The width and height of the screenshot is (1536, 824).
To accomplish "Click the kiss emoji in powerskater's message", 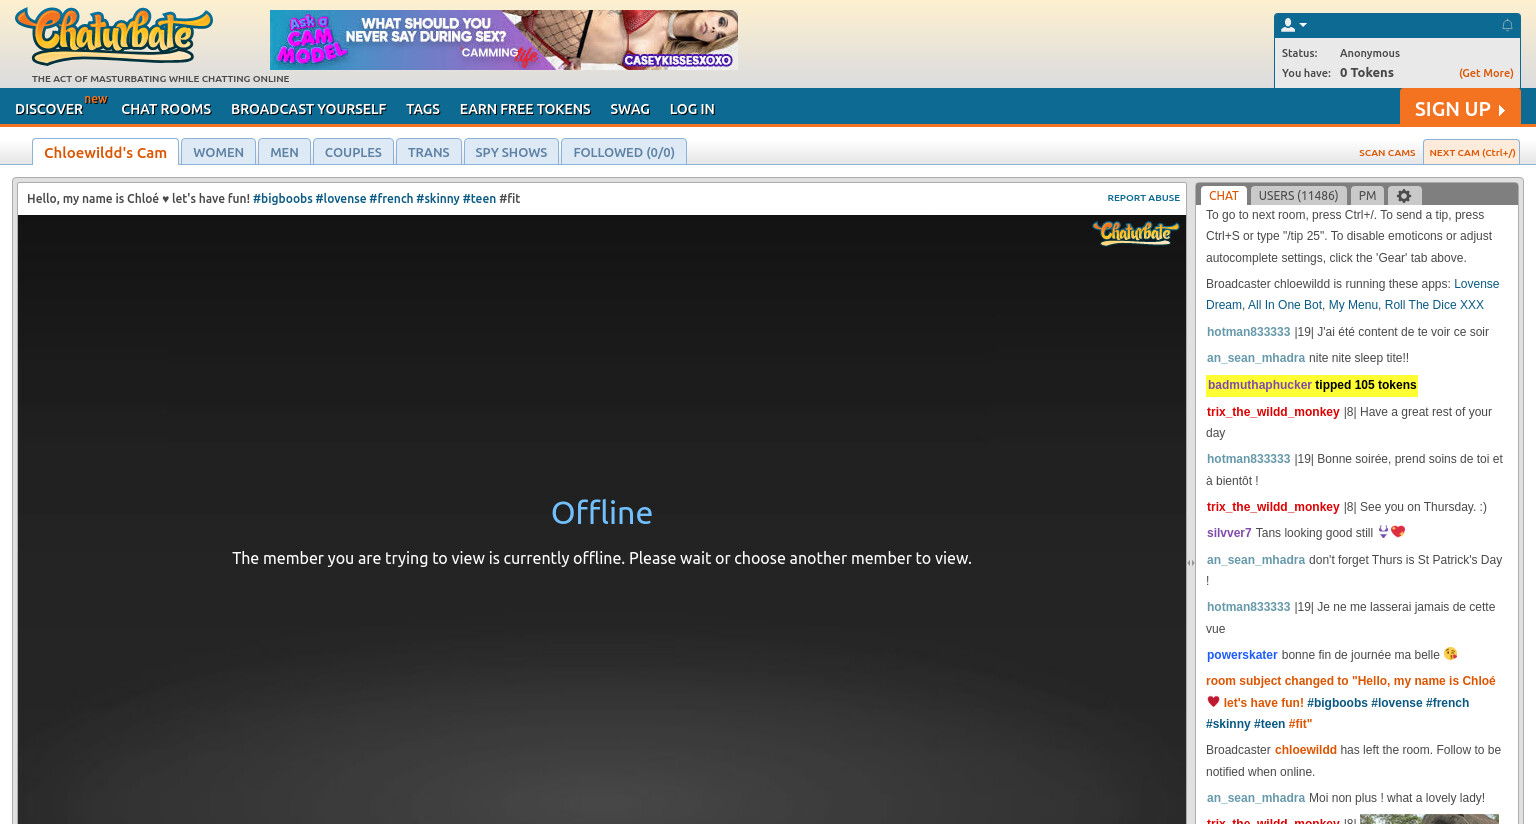I will tap(1451, 654).
